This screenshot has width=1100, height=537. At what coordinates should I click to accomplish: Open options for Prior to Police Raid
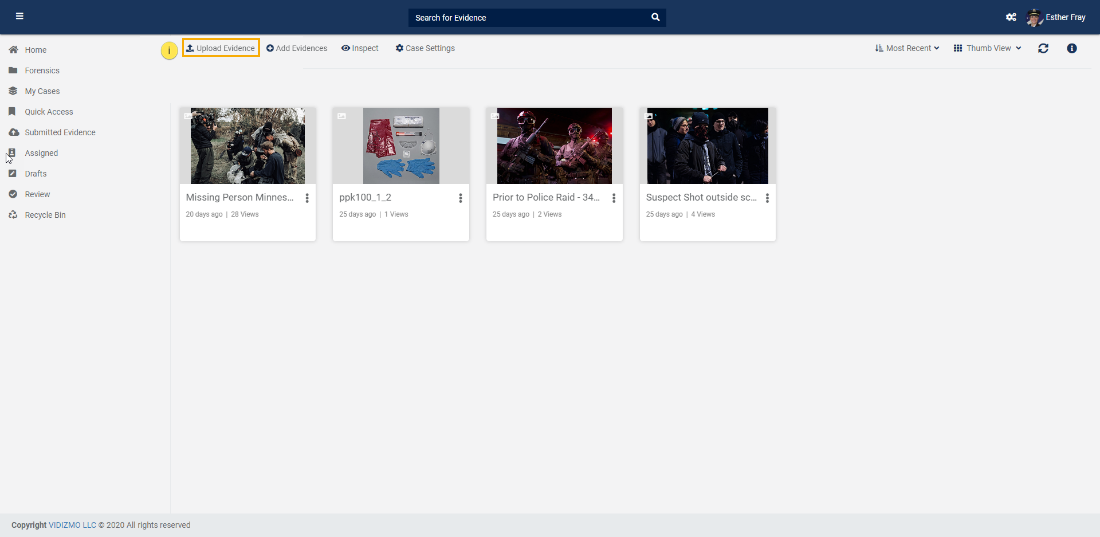click(614, 198)
